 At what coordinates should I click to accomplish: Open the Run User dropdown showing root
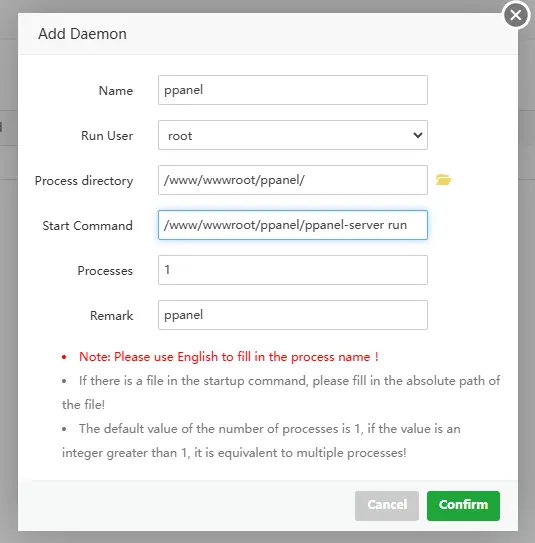point(293,135)
